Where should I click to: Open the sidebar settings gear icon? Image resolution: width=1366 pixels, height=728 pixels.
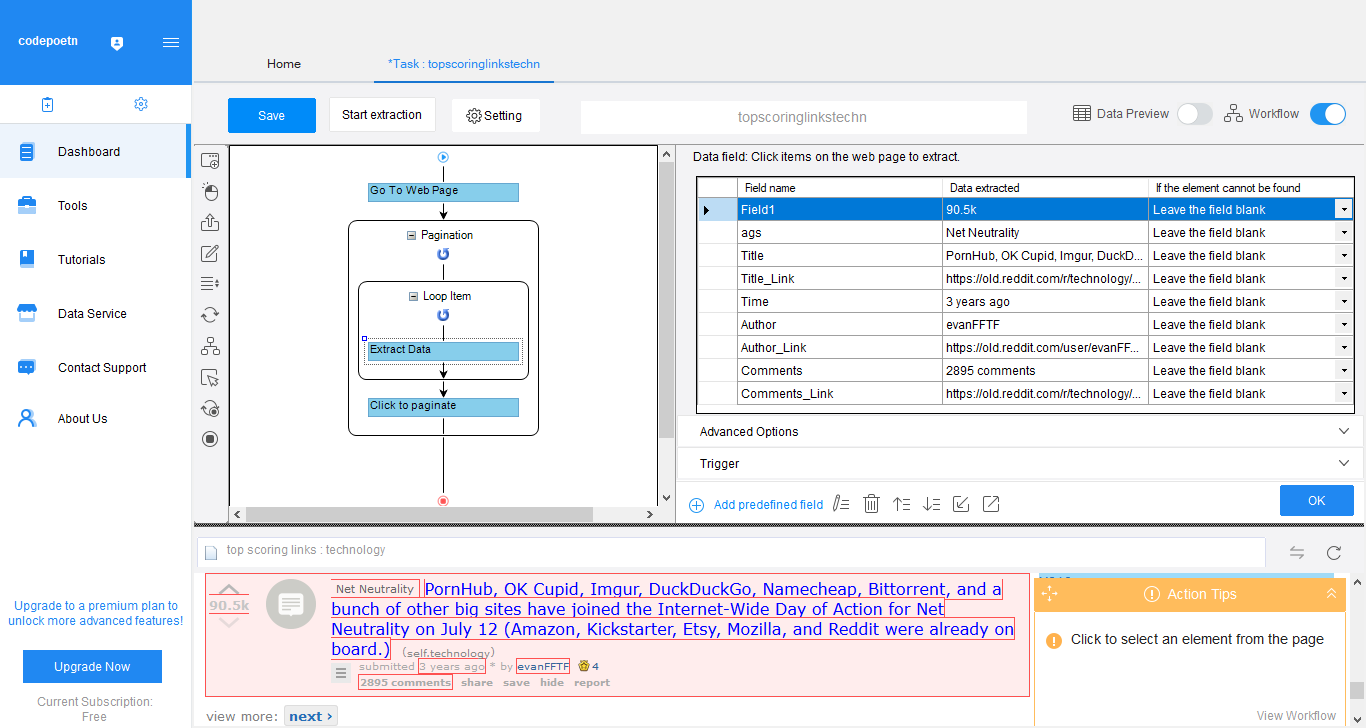141,104
